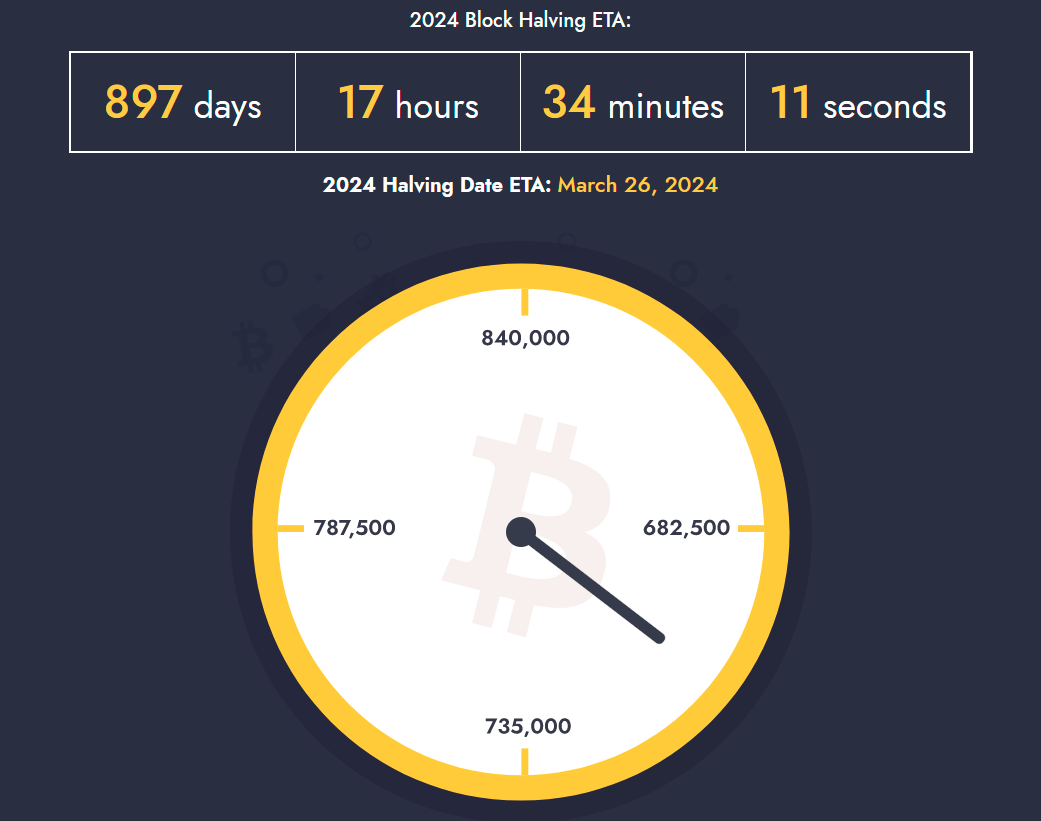Click the 2024 Block Halving ETA heading
Screen dimensions: 1041x821
pyautogui.click(x=520, y=20)
